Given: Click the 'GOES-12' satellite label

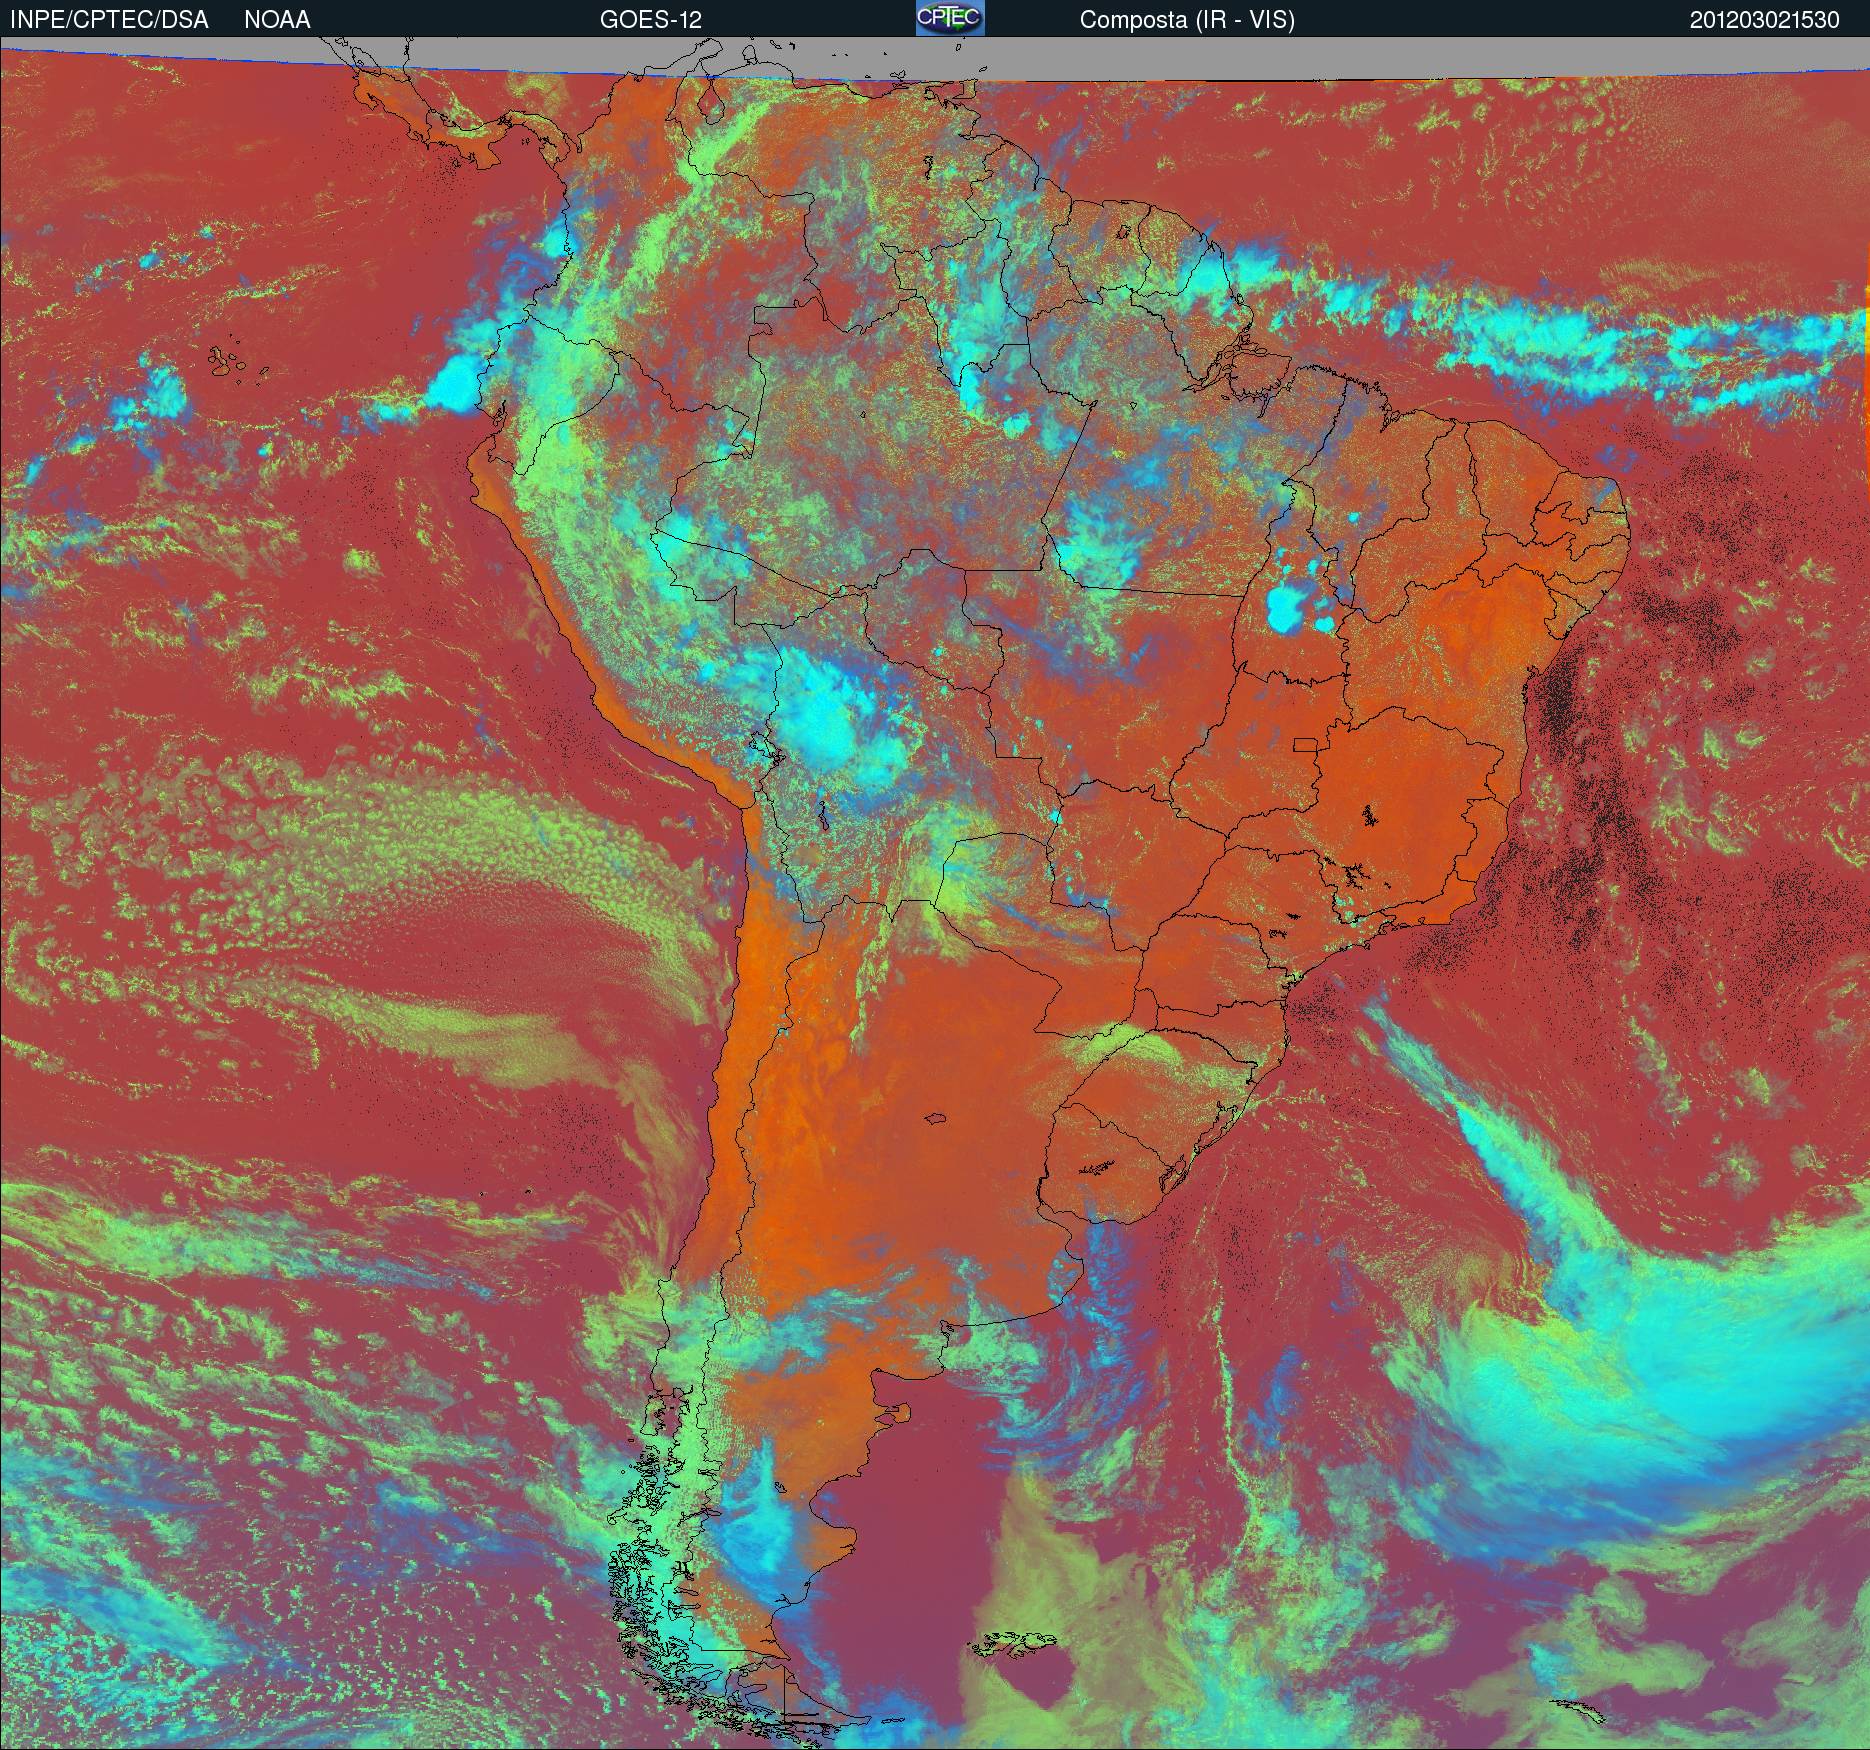Looking at the screenshot, I should coord(650,20).
